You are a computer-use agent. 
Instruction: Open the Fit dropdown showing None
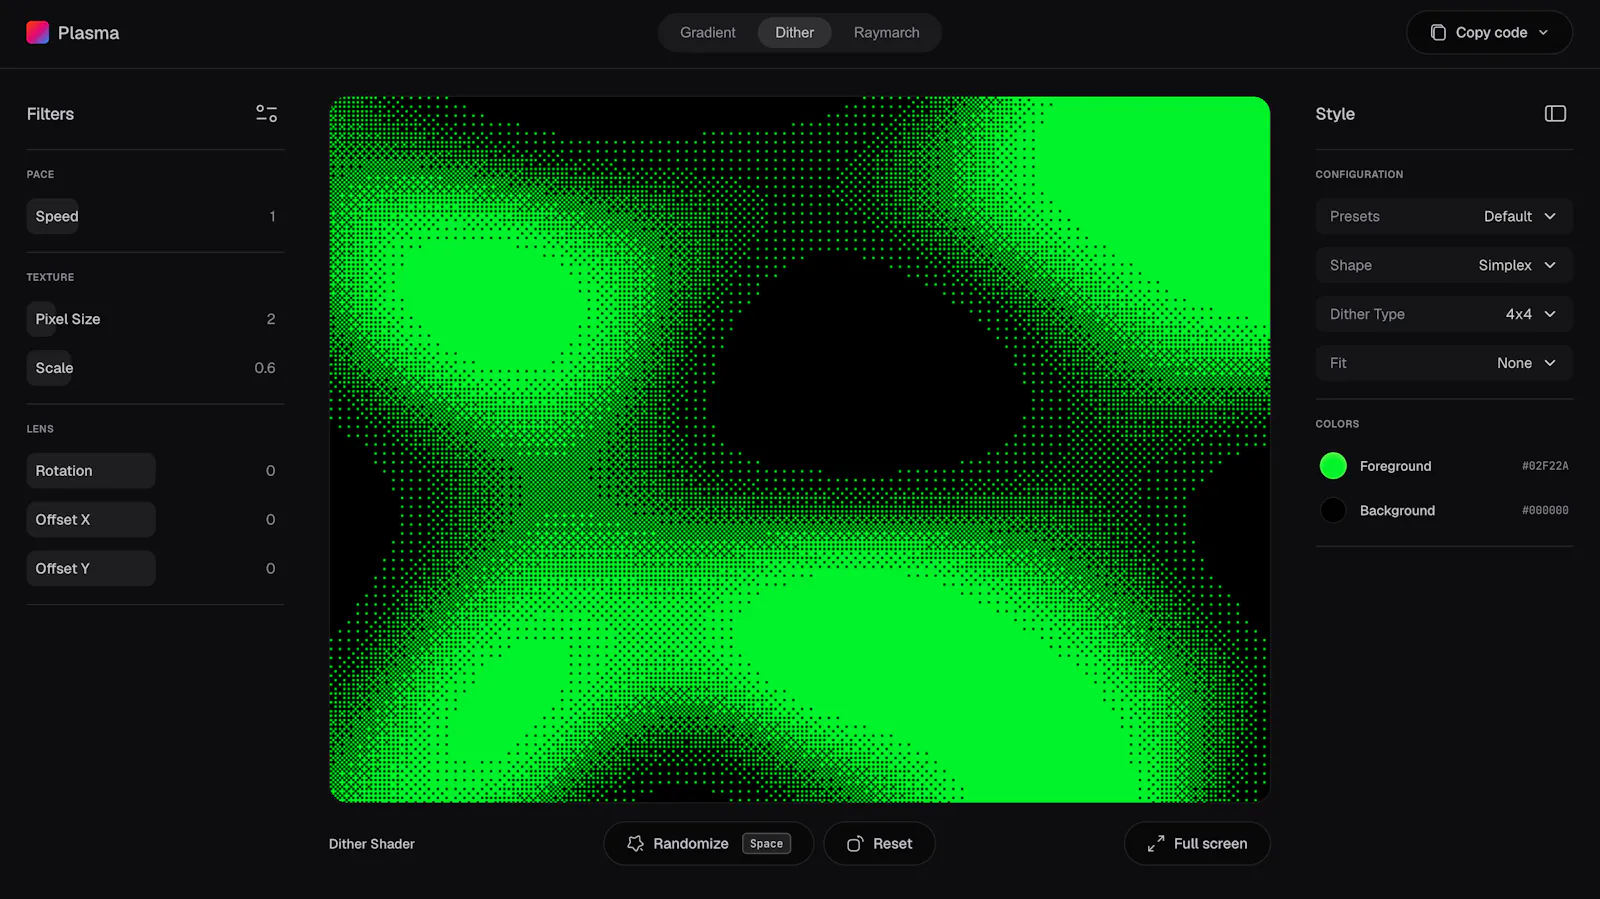click(x=1444, y=363)
